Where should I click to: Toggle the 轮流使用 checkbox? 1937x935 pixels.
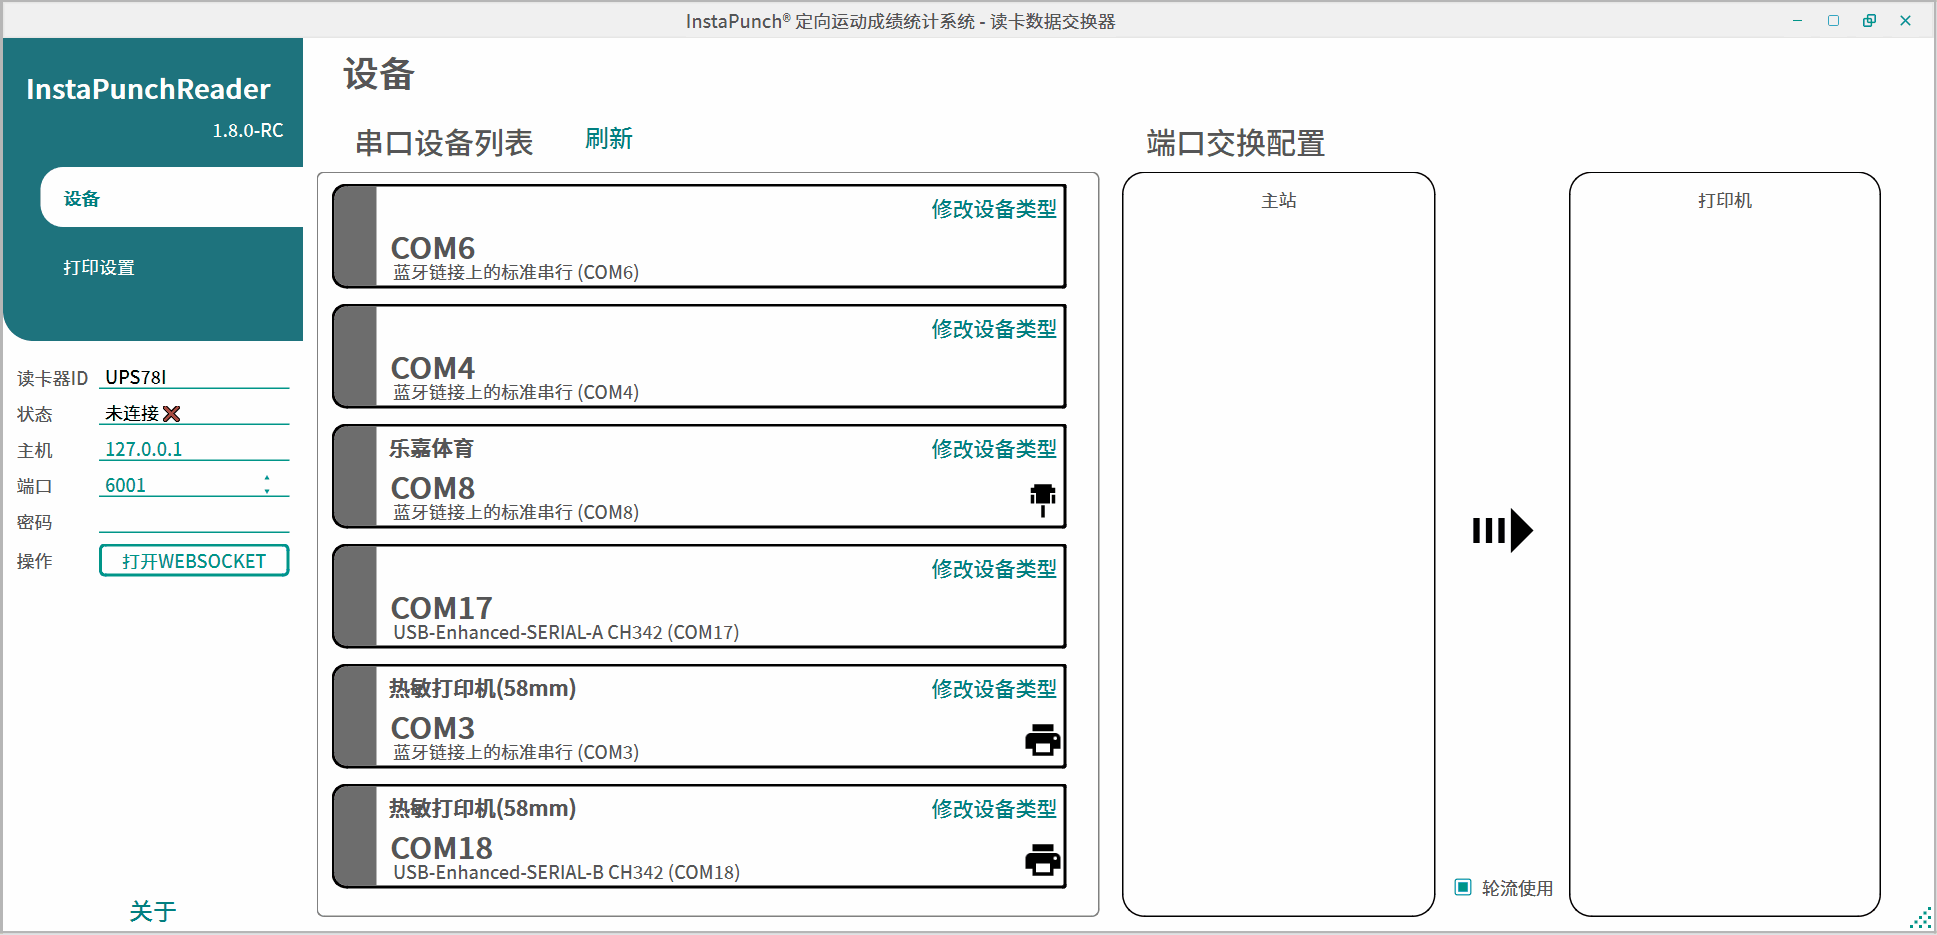click(1463, 887)
